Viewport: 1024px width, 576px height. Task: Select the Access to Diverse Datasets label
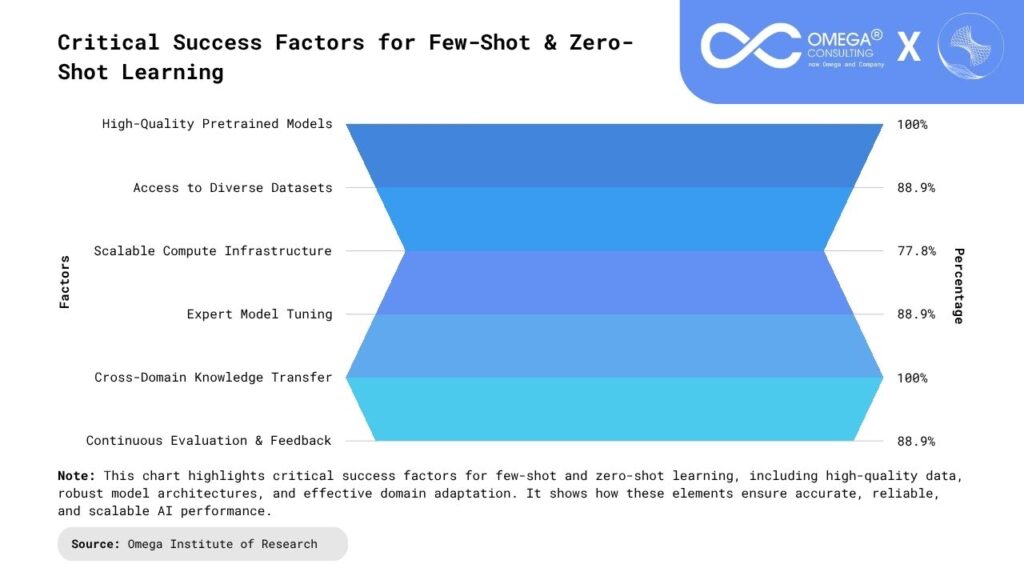(232, 187)
